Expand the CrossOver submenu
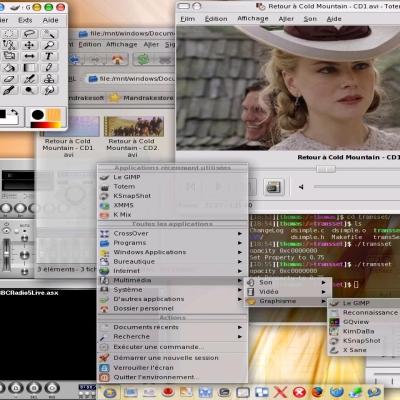Viewport: 400px width, 400px height. pos(172,234)
